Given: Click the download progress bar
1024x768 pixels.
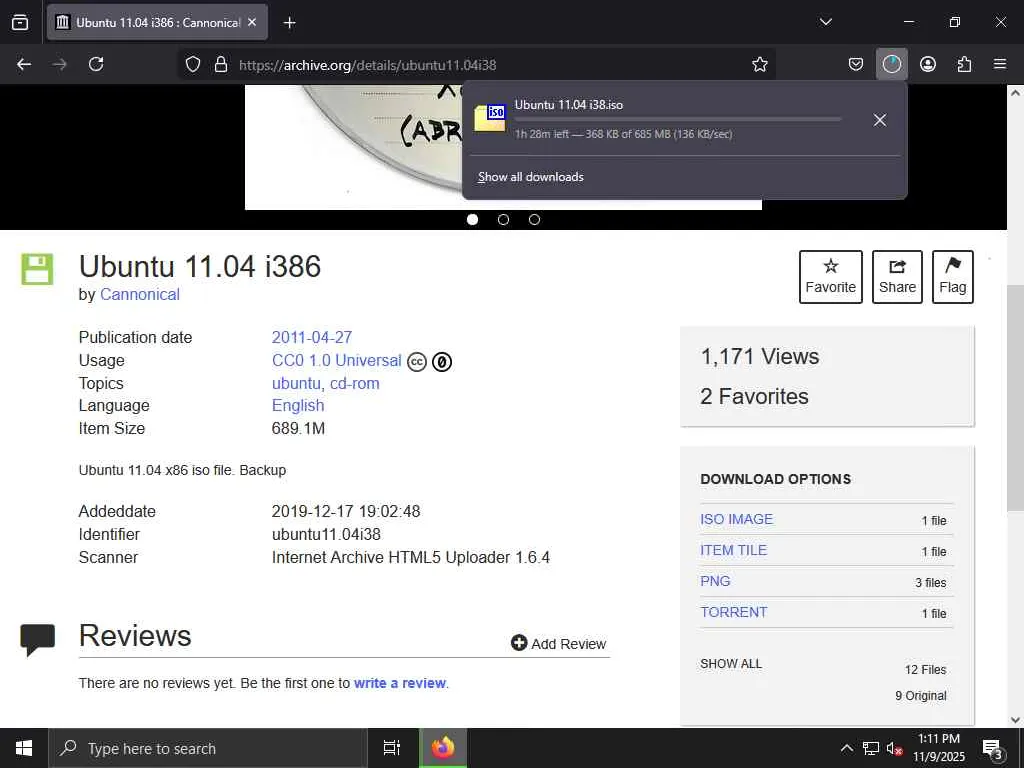Looking at the screenshot, I should click(x=678, y=120).
